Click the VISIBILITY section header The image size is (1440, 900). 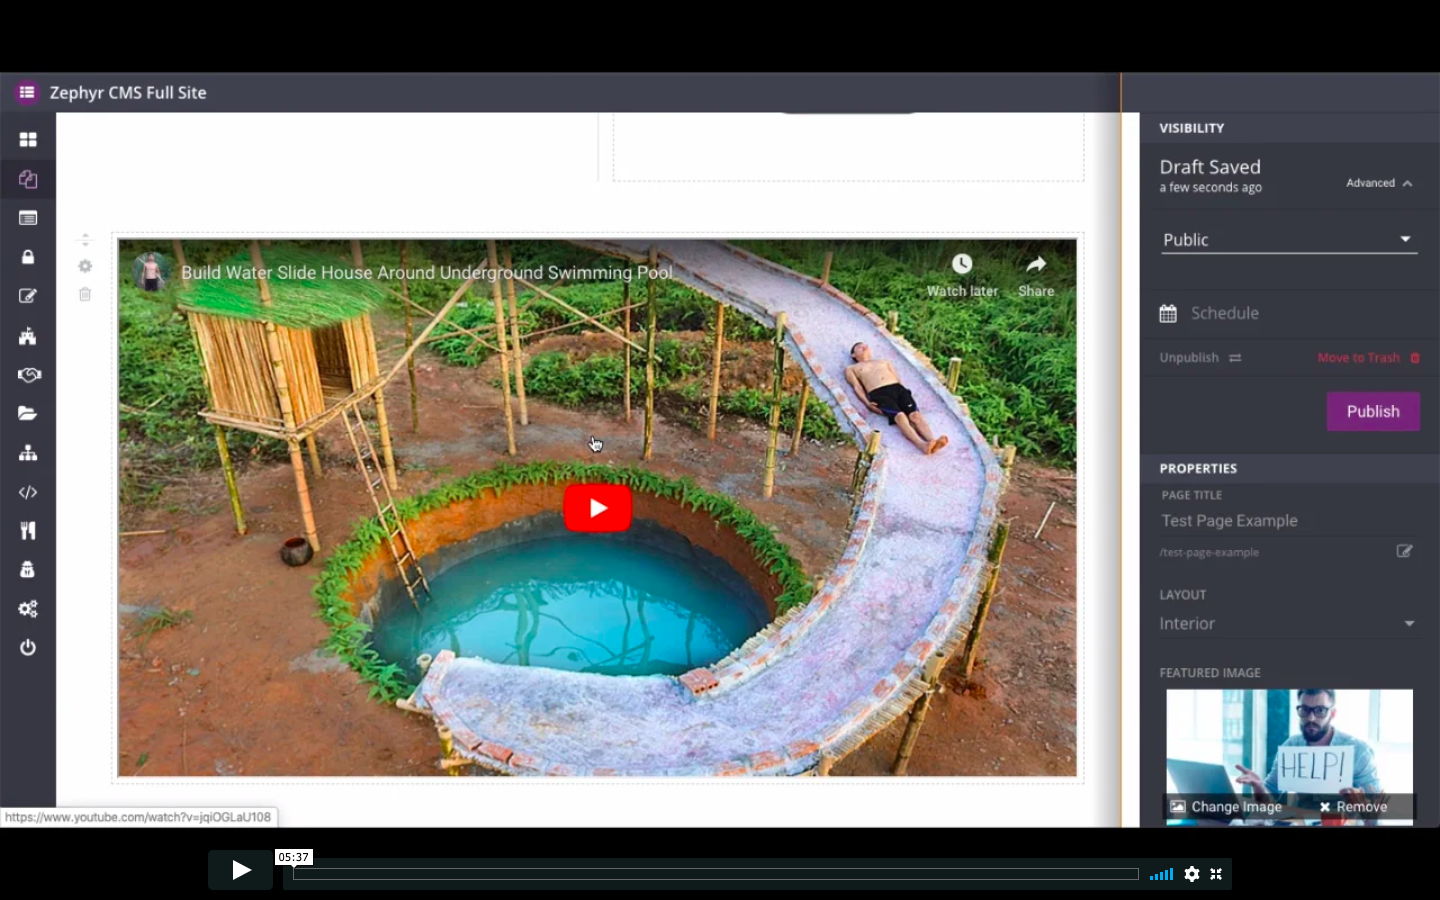1191,128
